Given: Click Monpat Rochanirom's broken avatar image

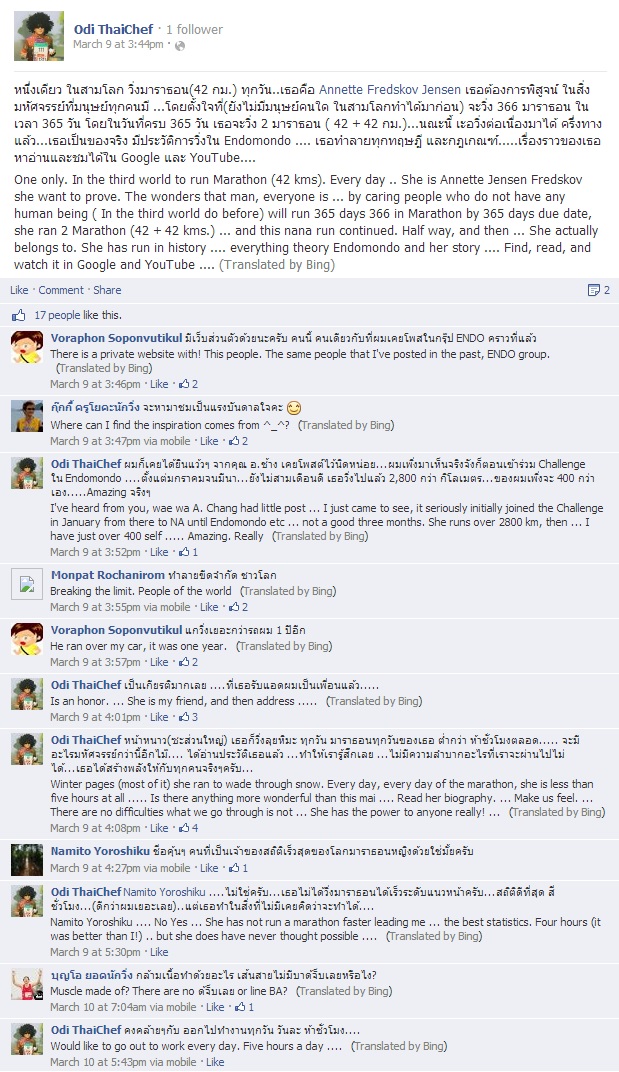Looking at the screenshot, I should click(x=27, y=584).
